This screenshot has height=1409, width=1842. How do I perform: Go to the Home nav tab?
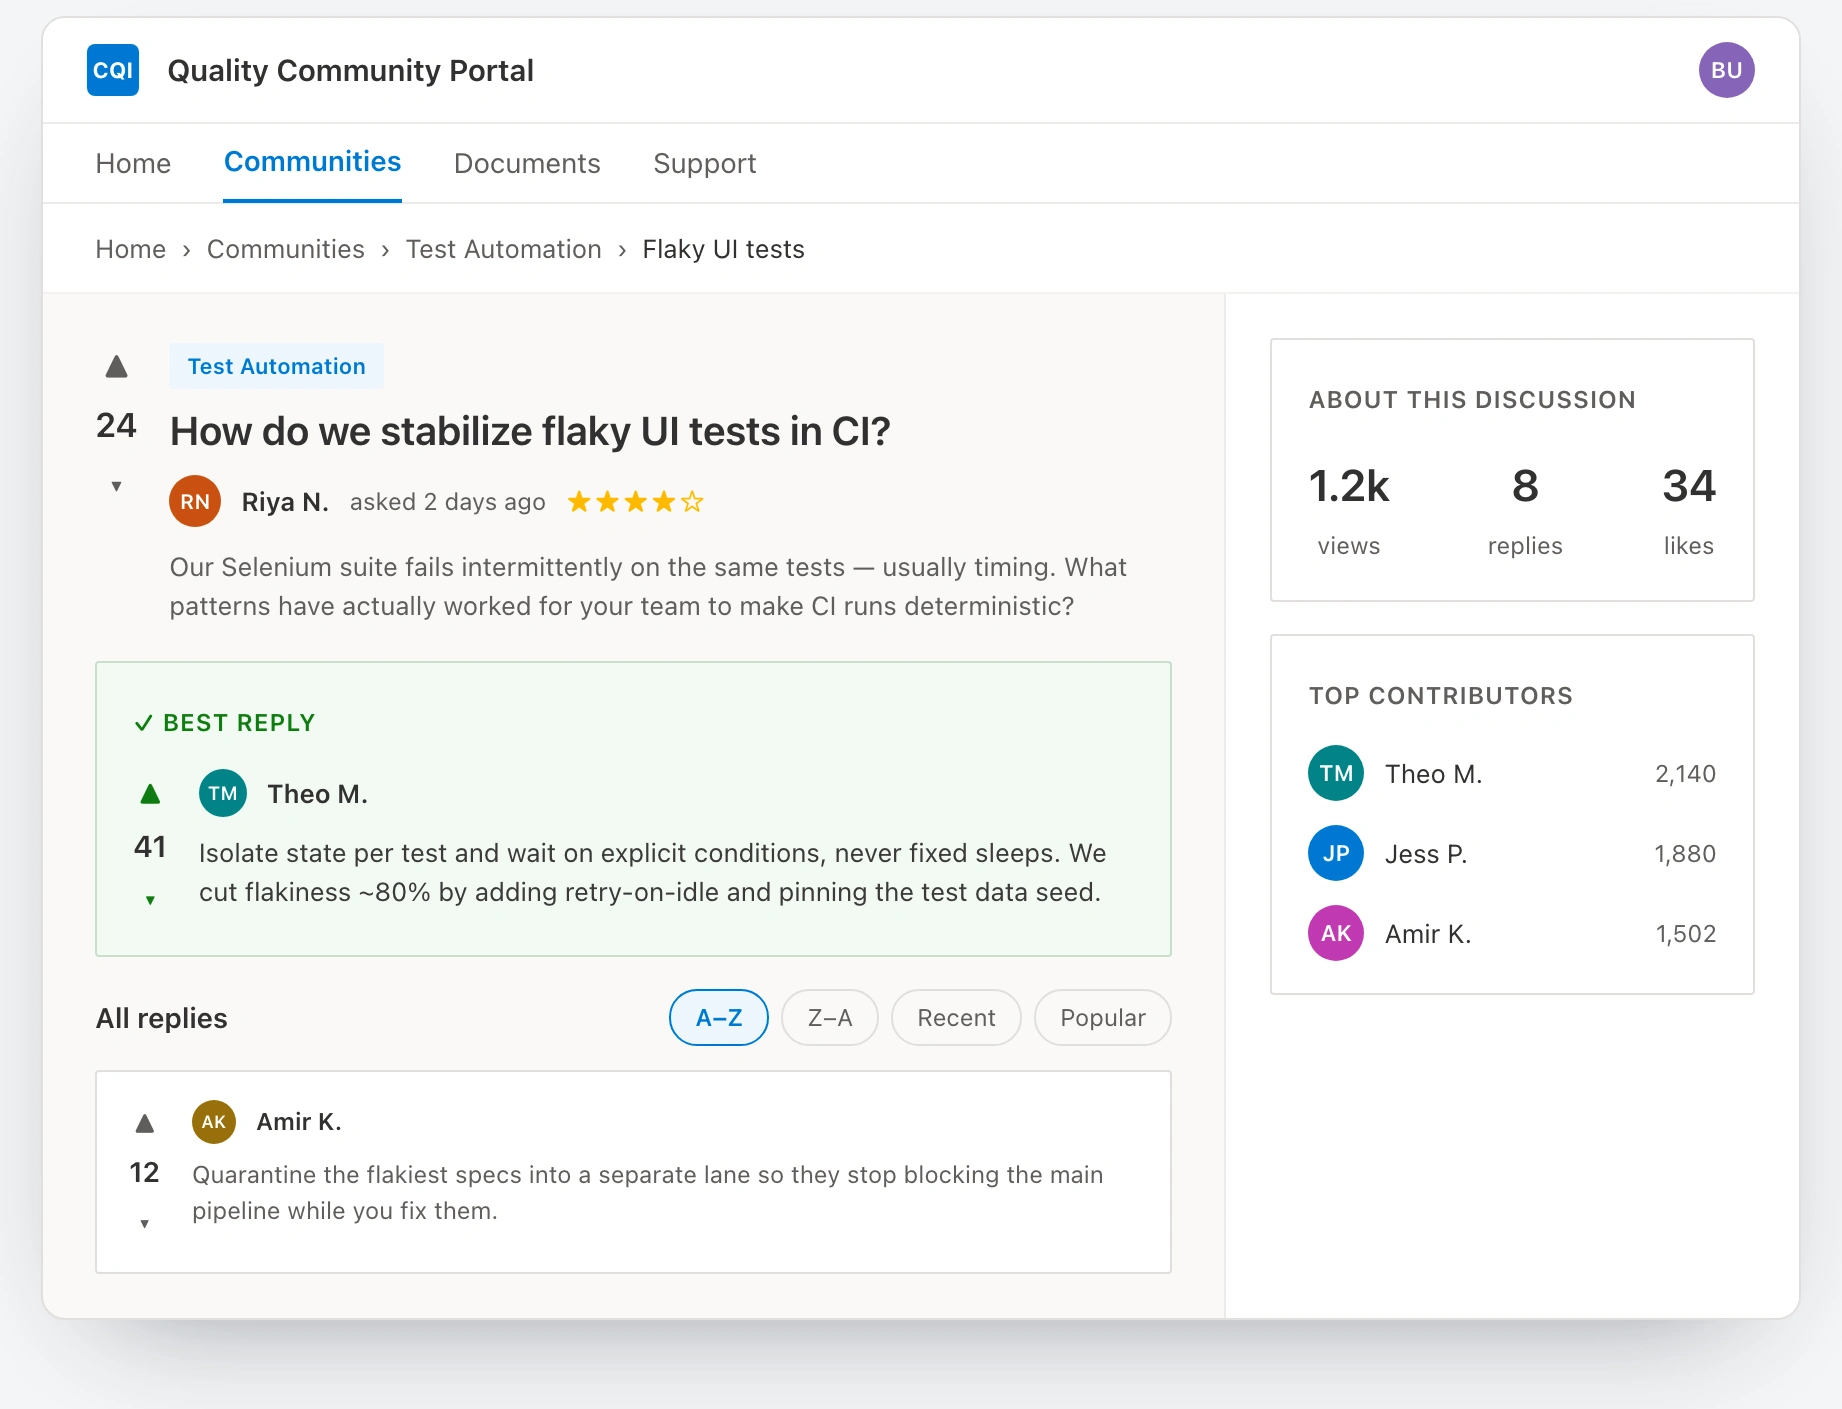[133, 163]
